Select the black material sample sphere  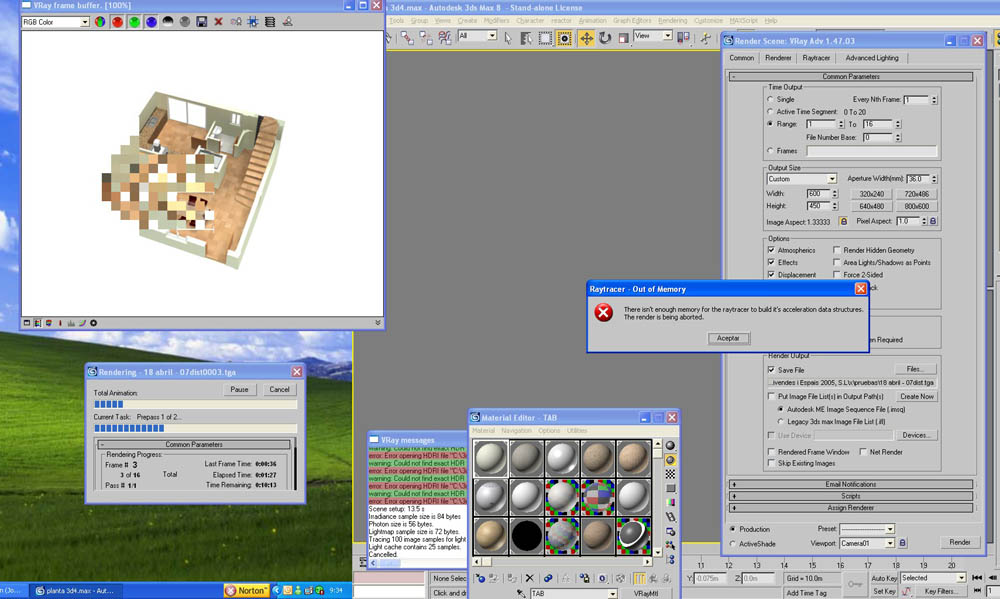coord(527,535)
